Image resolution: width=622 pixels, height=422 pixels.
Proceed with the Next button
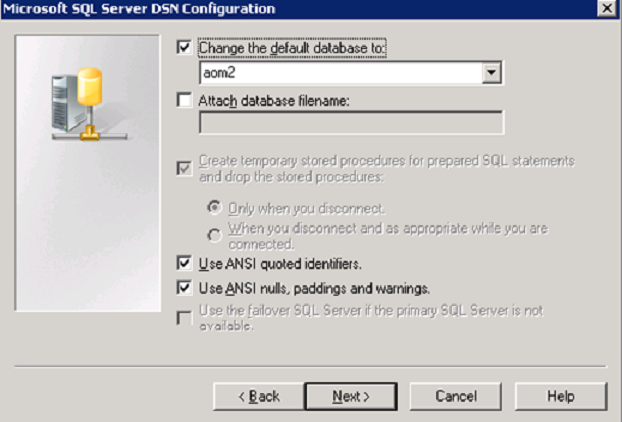[x=351, y=396]
